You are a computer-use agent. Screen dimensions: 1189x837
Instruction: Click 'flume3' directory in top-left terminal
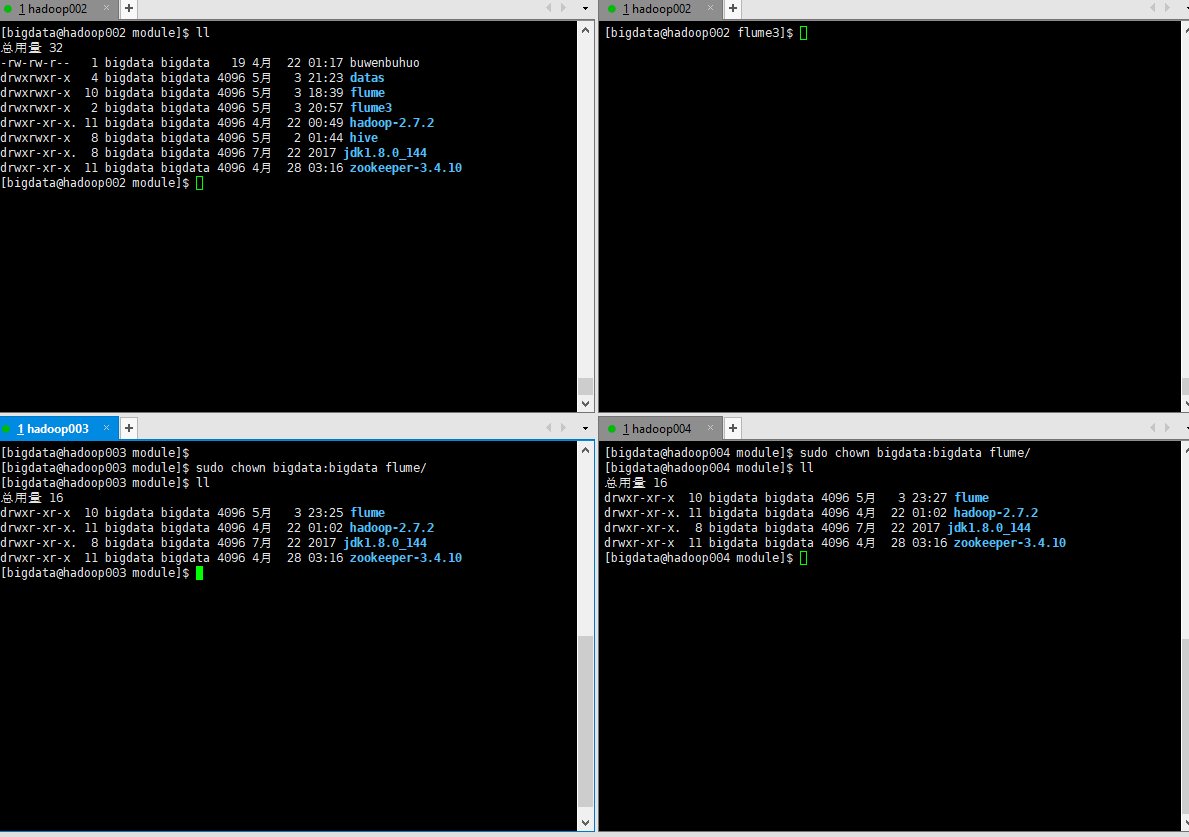(371, 108)
